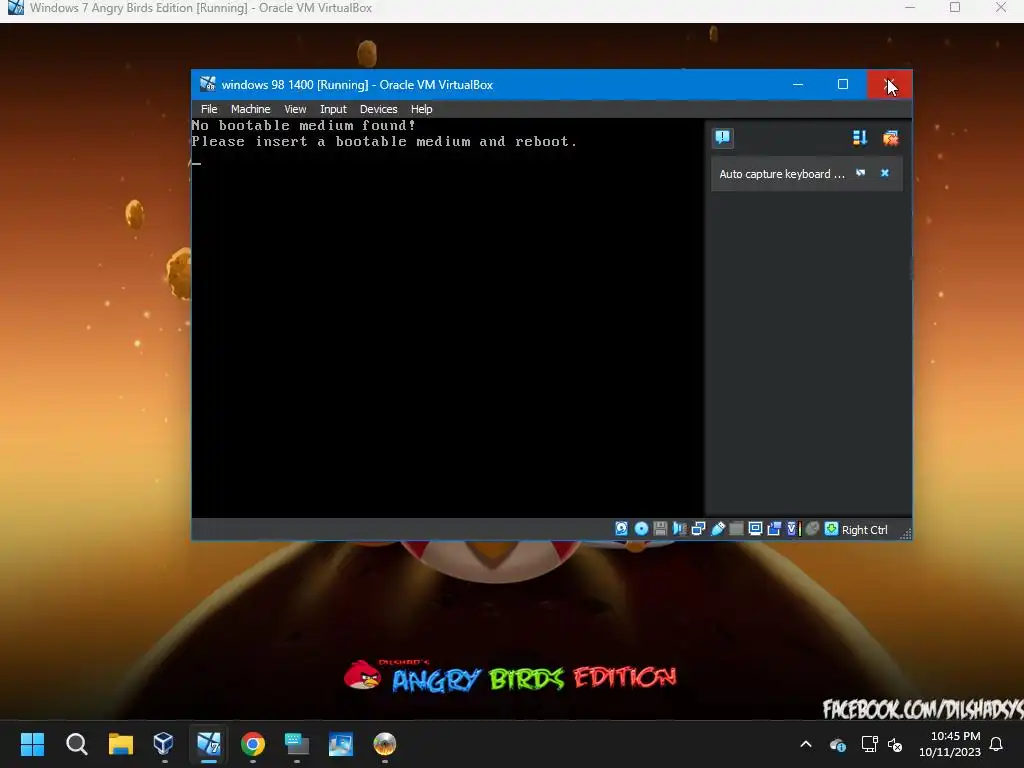Open the network tray icon

(x=869, y=744)
